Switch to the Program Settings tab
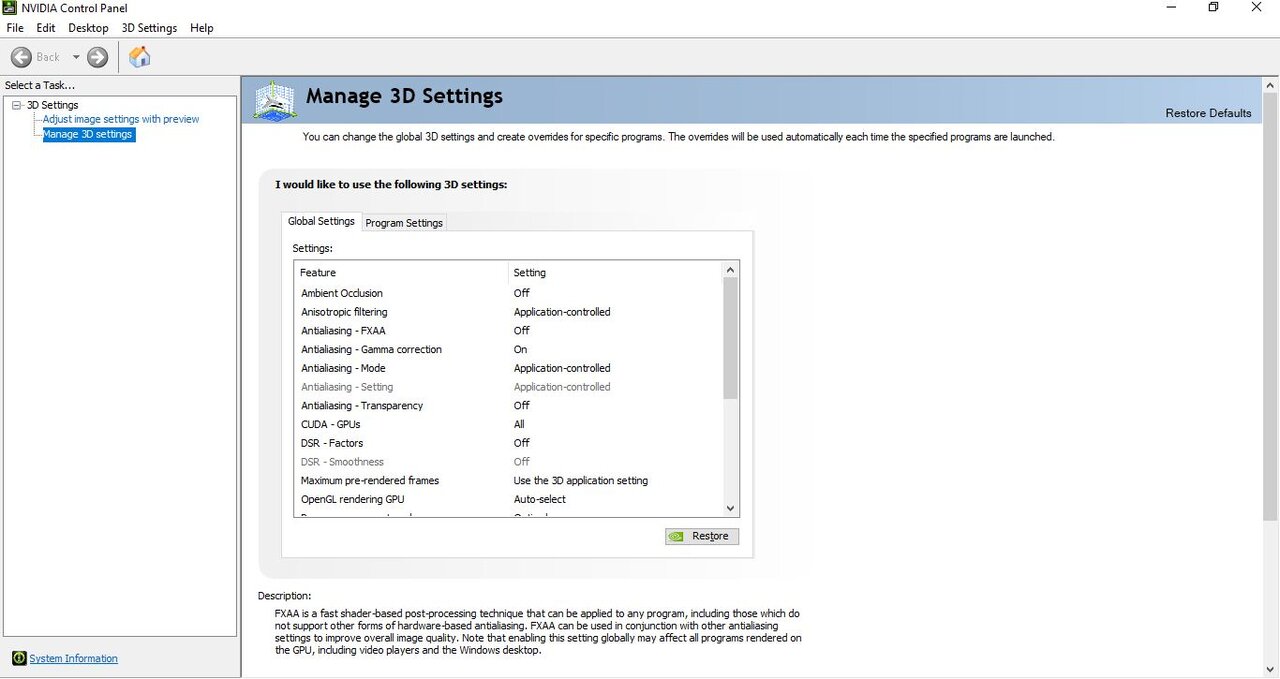The image size is (1280, 679). (x=404, y=222)
